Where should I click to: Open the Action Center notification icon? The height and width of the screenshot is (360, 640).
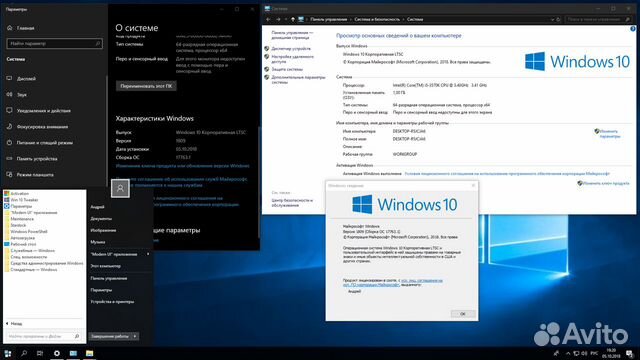coord(630,353)
